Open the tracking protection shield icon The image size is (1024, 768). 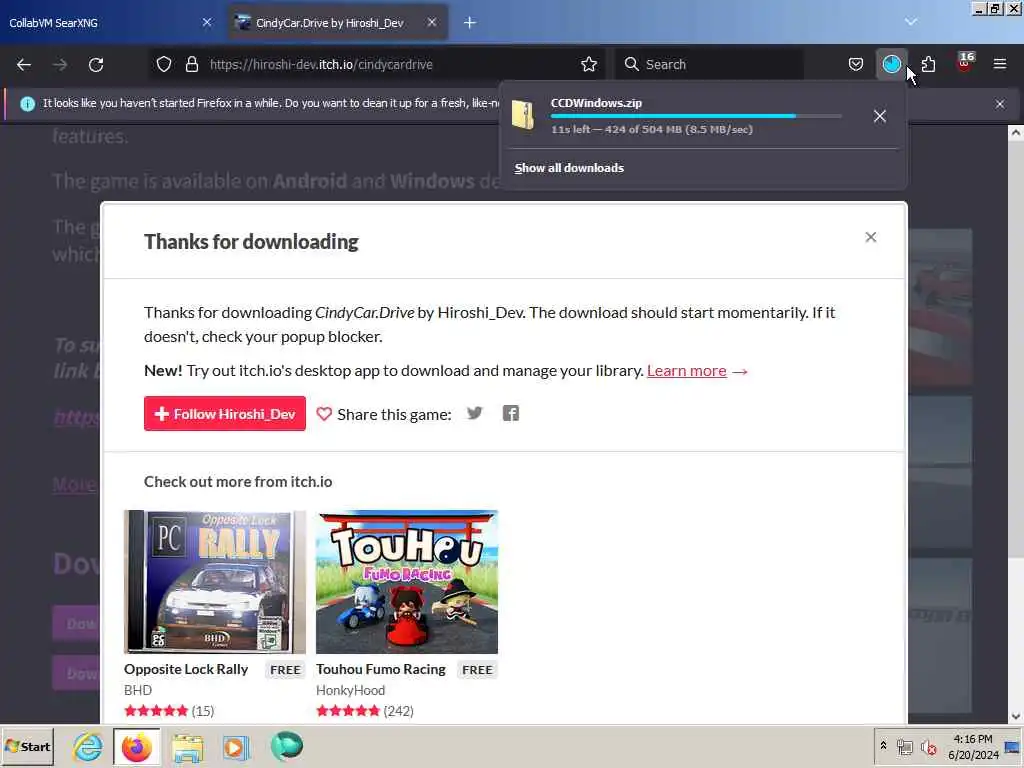pos(164,65)
